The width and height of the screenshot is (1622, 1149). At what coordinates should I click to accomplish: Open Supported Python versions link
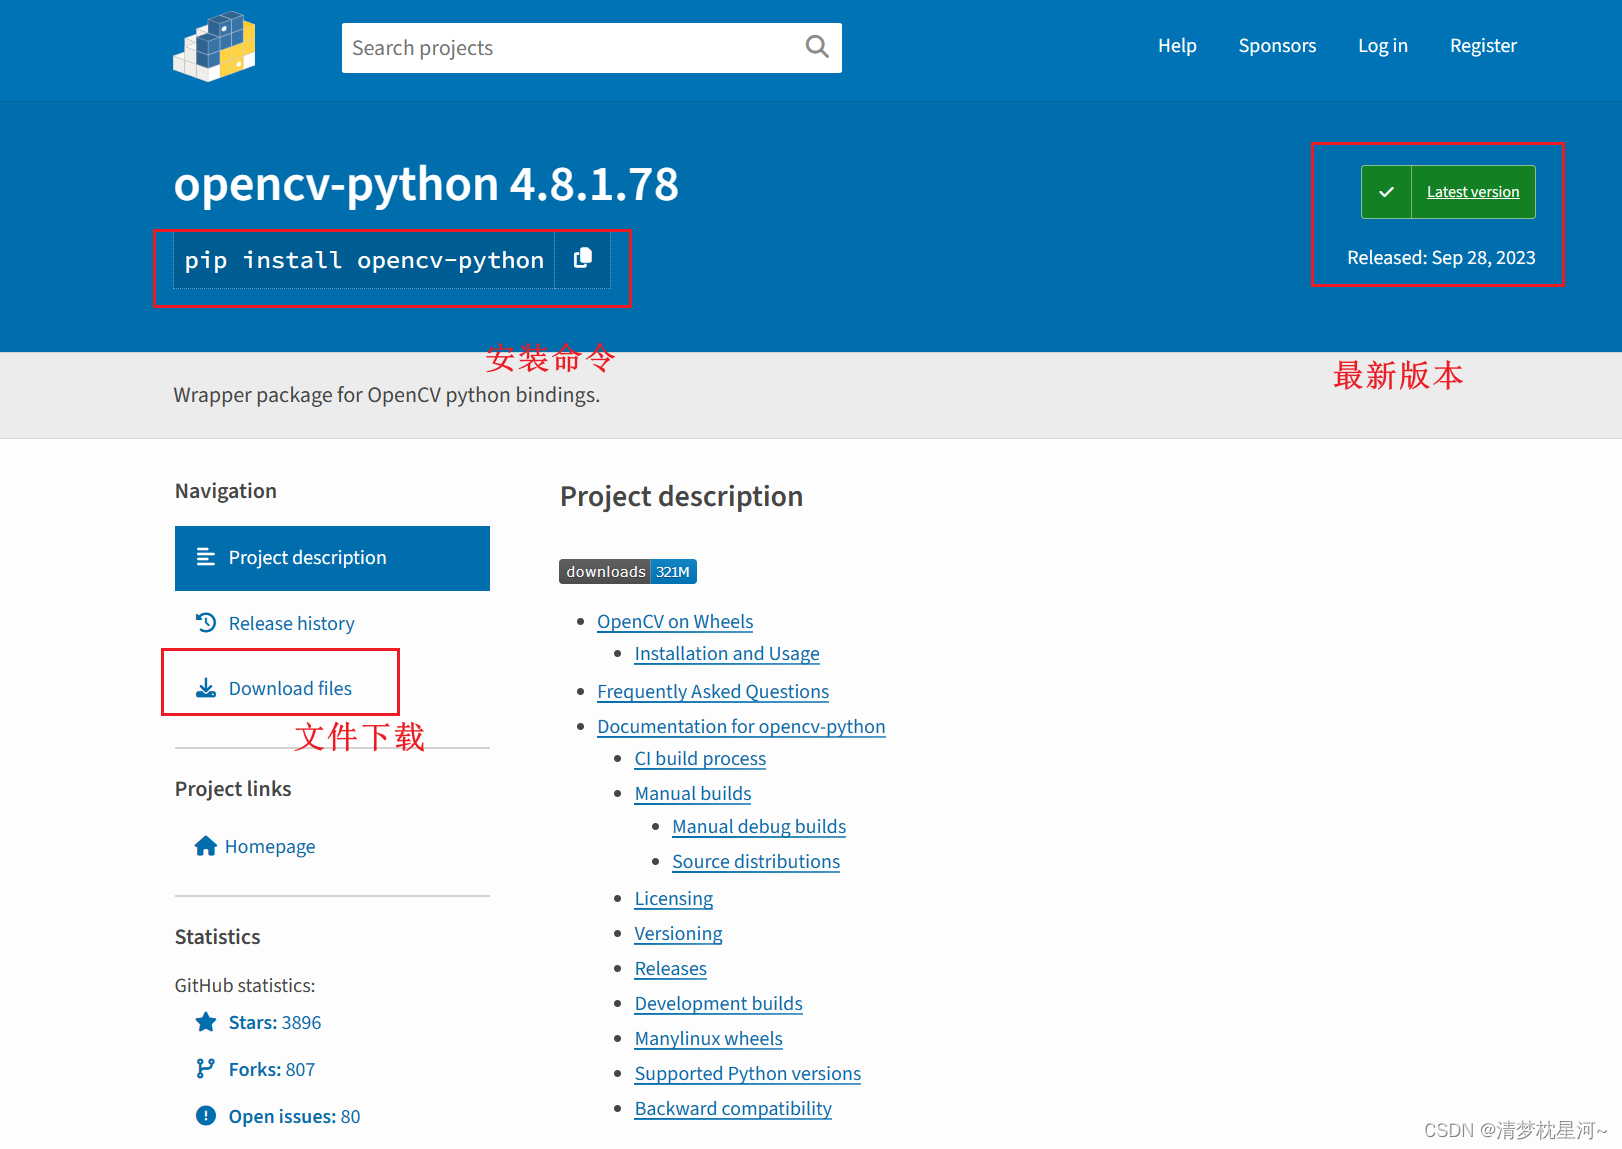point(748,1074)
